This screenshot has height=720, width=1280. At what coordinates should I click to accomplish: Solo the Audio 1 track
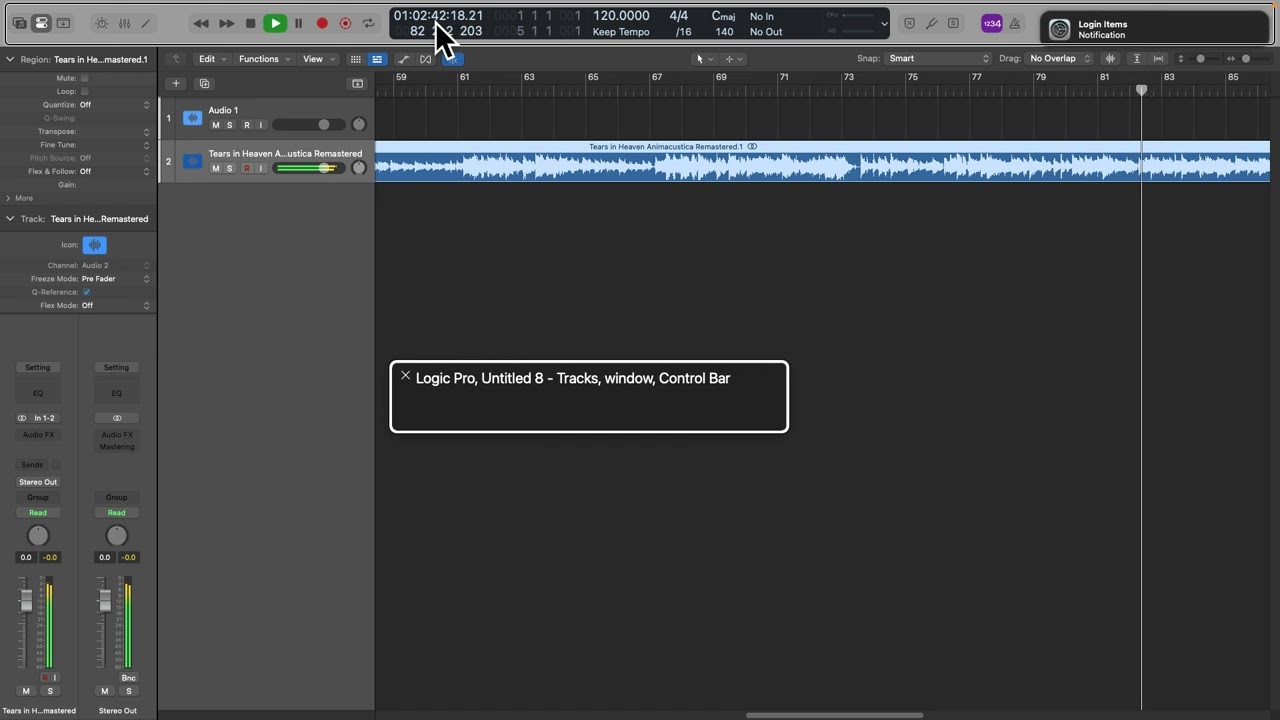[230, 125]
